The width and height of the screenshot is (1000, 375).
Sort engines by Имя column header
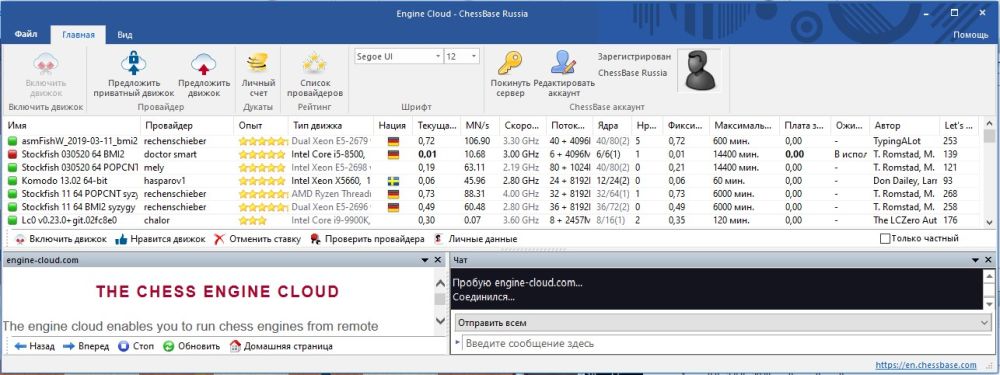click(71, 126)
